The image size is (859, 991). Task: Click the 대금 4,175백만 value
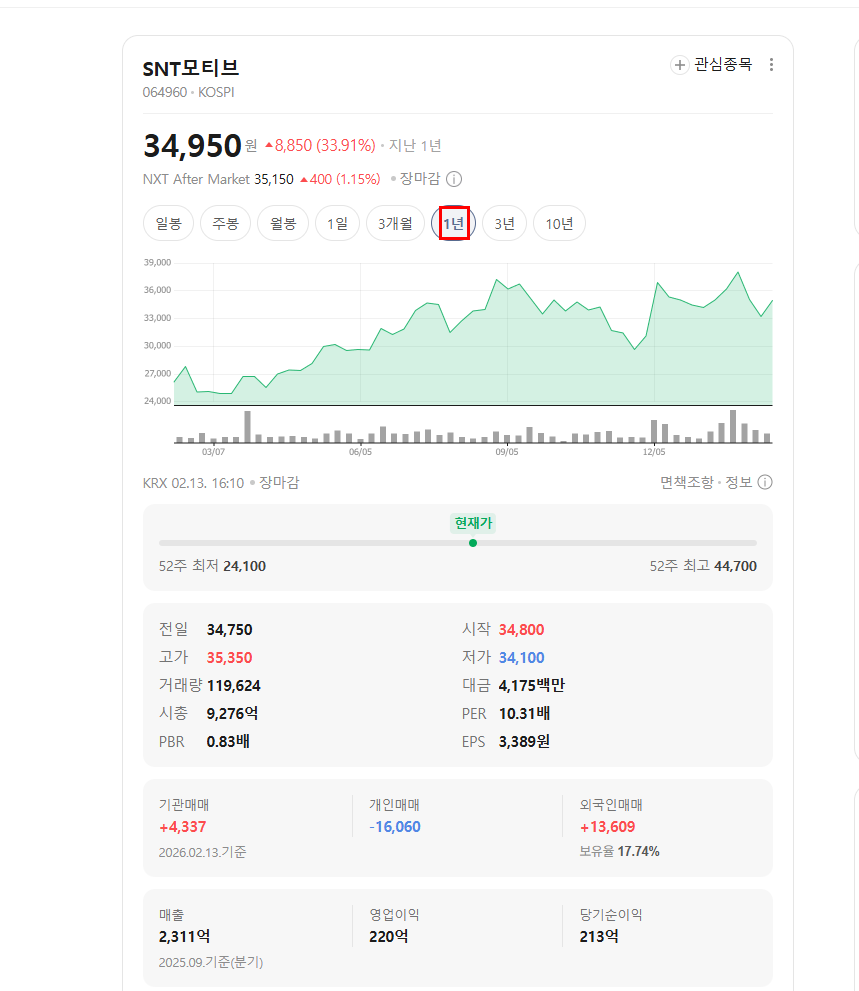pos(532,686)
